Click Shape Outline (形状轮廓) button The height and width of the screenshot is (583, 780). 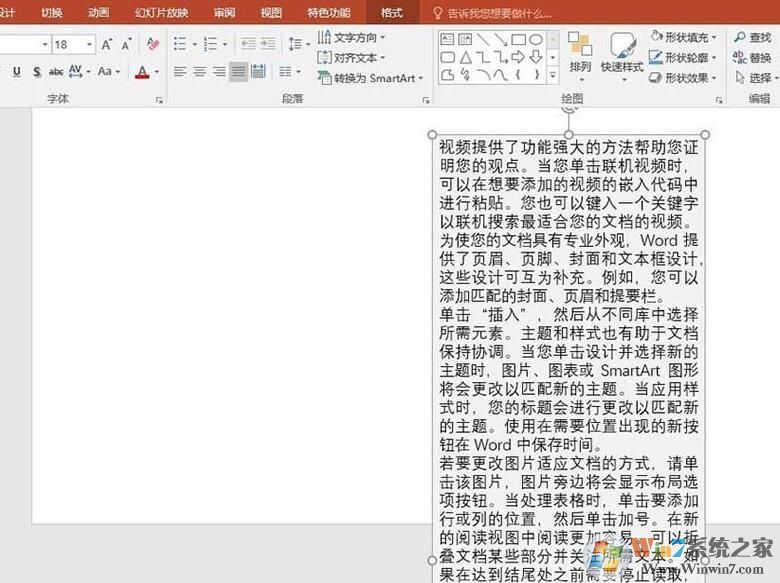[x=683, y=57]
